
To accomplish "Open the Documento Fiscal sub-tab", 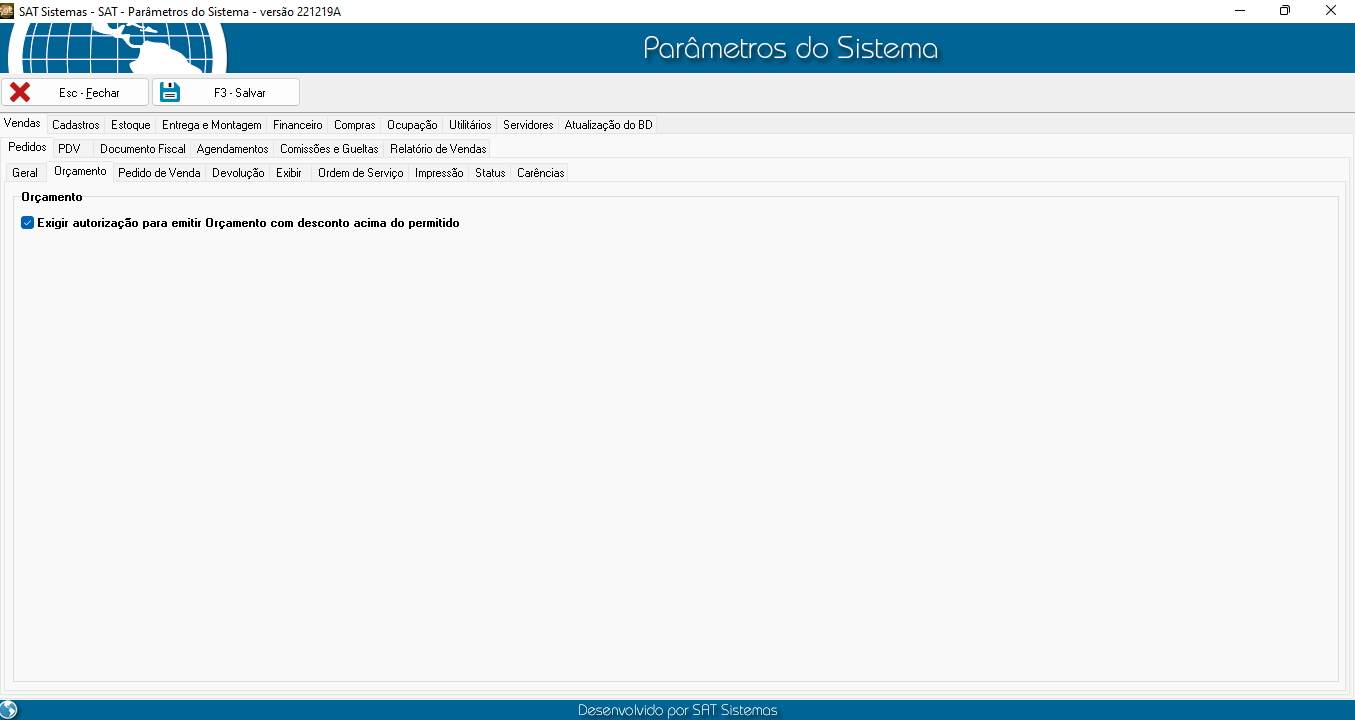I will click(143, 149).
